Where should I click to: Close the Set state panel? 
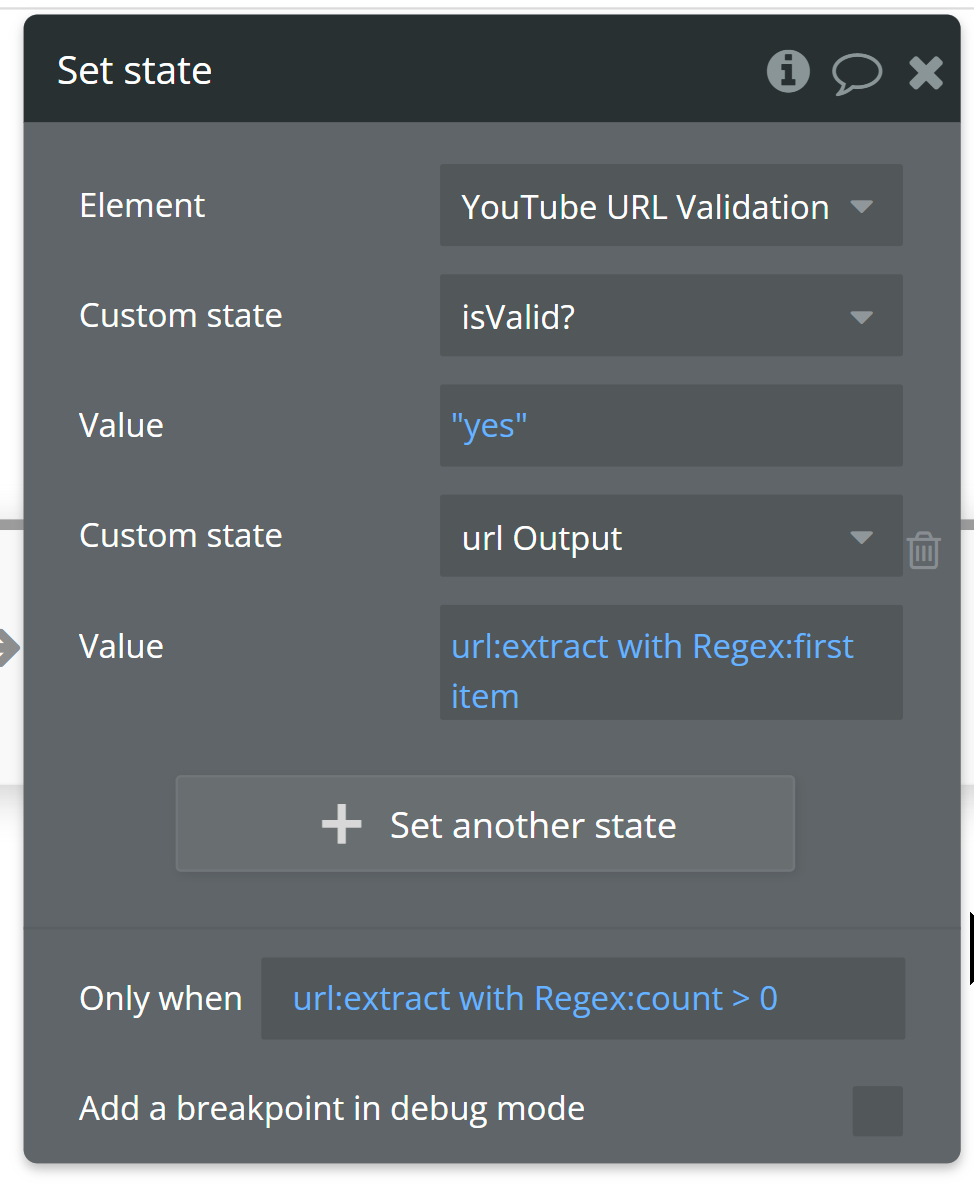[x=926, y=72]
